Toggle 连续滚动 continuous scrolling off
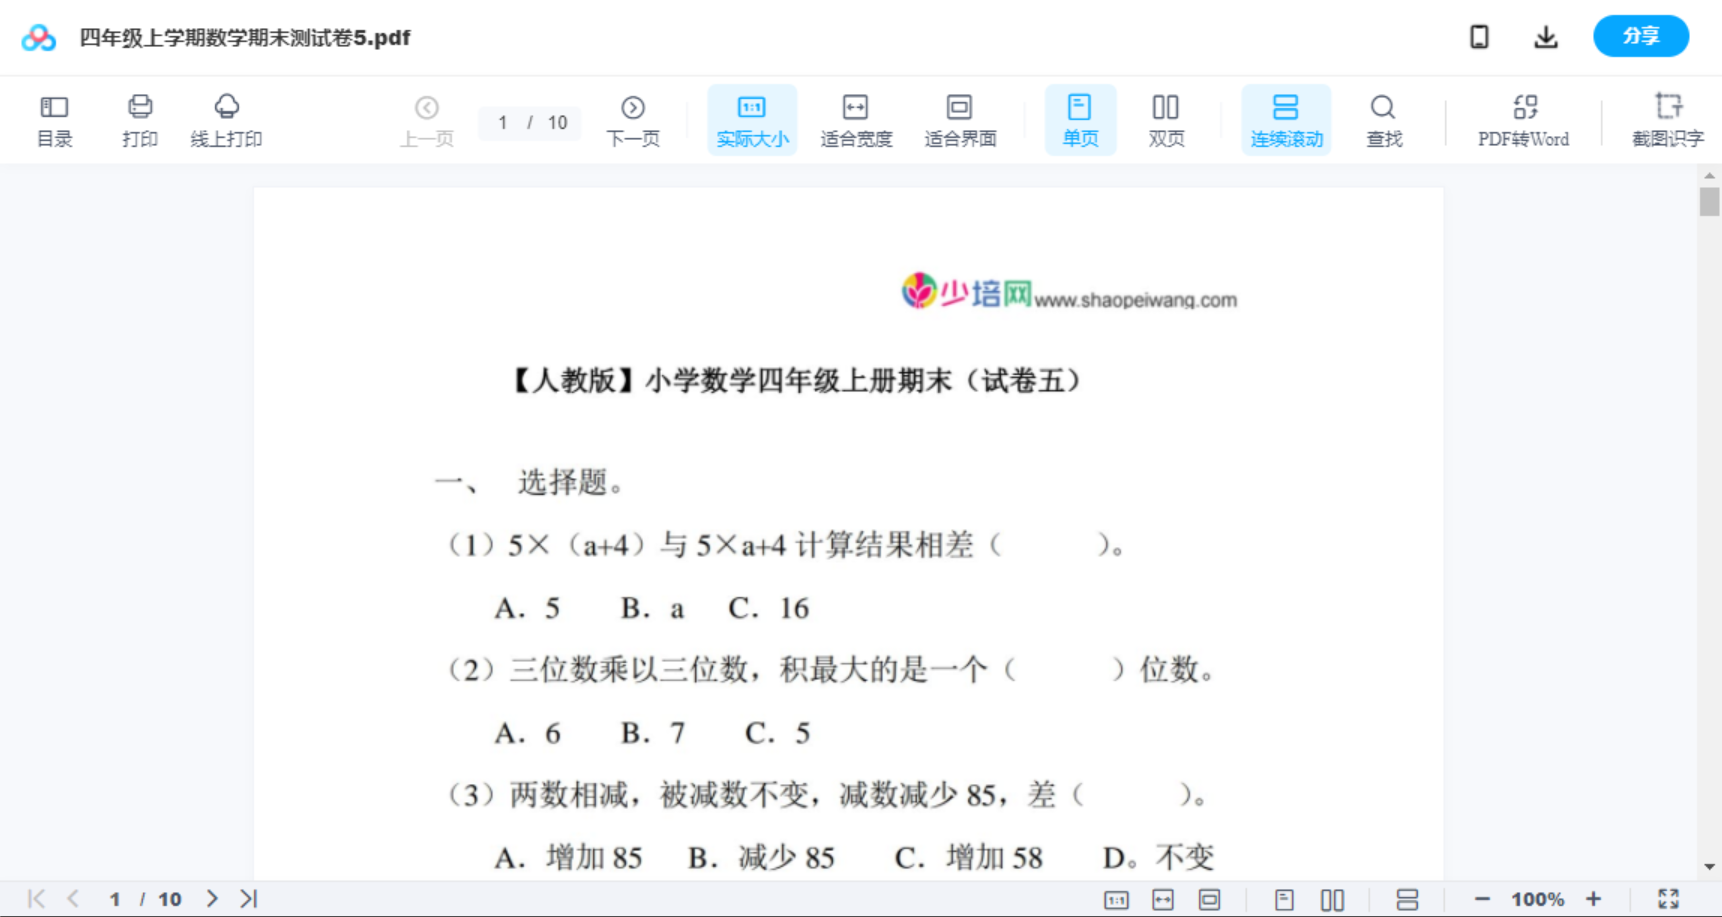1722x917 pixels. coord(1285,120)
